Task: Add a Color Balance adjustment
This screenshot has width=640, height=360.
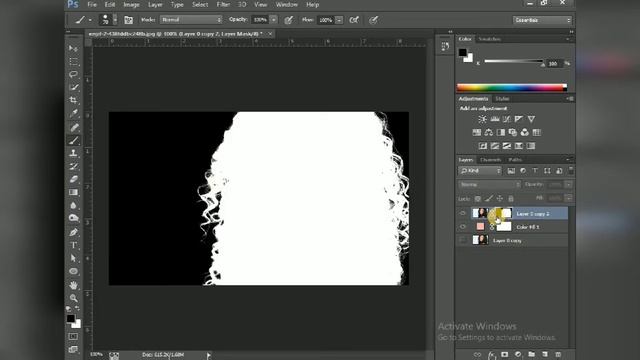Action: [489, 132]
